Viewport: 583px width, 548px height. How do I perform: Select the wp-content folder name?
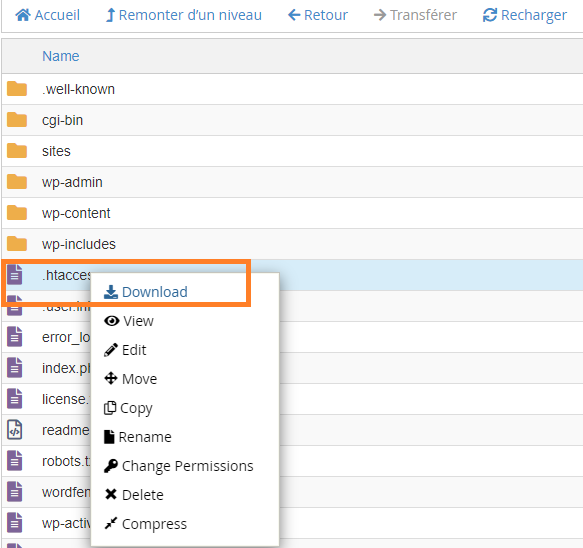(x=76, y=213)
